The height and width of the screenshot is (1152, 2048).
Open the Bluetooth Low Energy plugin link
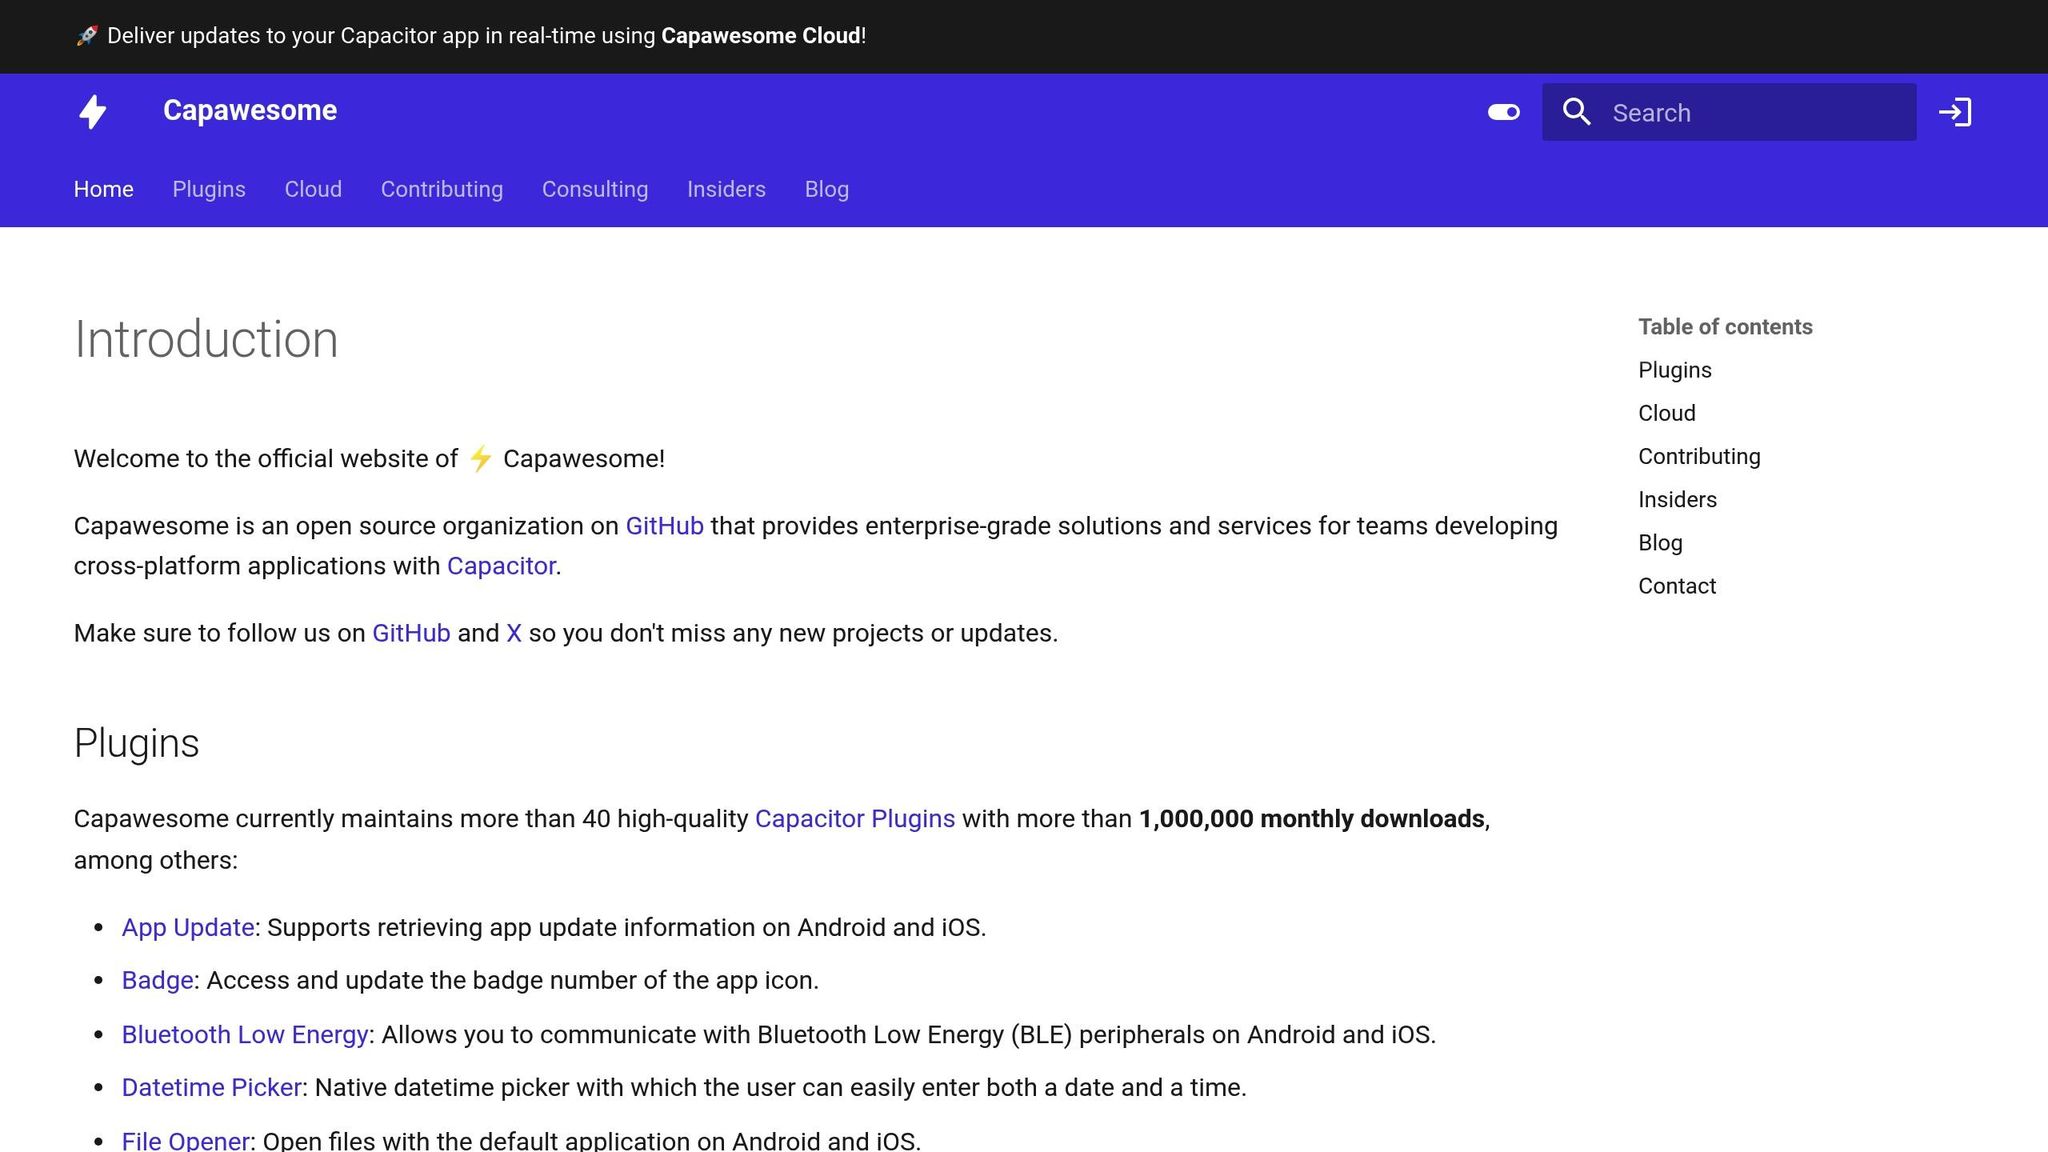(x=245, y=1034)
